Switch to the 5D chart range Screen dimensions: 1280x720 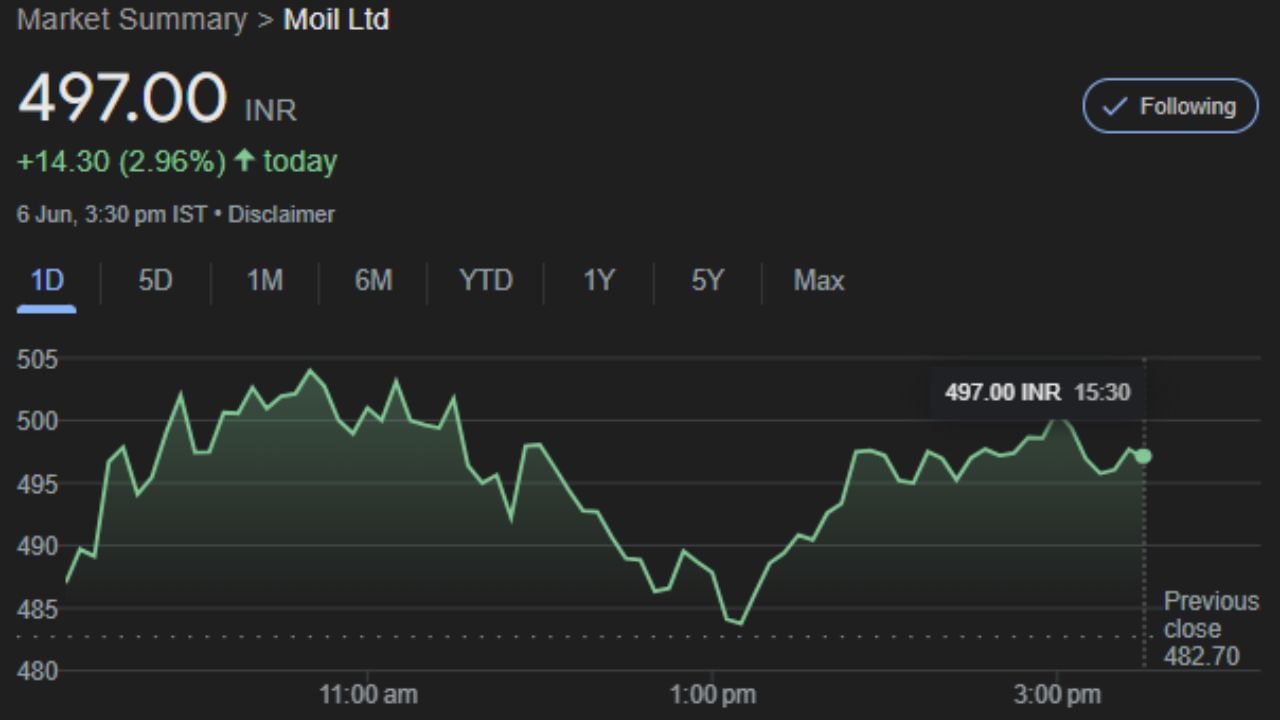tap(155, 281)
